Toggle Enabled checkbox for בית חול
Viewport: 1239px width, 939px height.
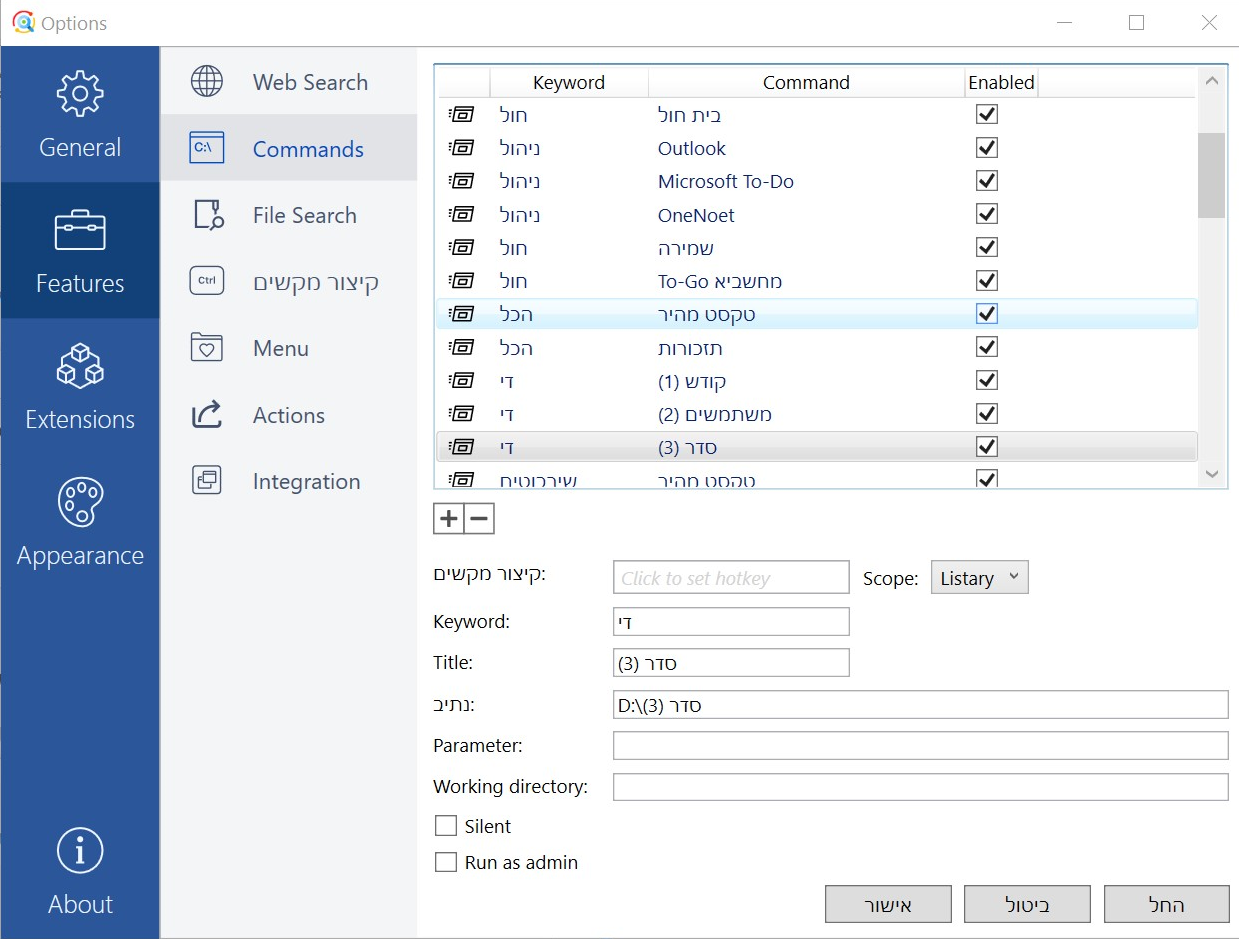(987, 115)
